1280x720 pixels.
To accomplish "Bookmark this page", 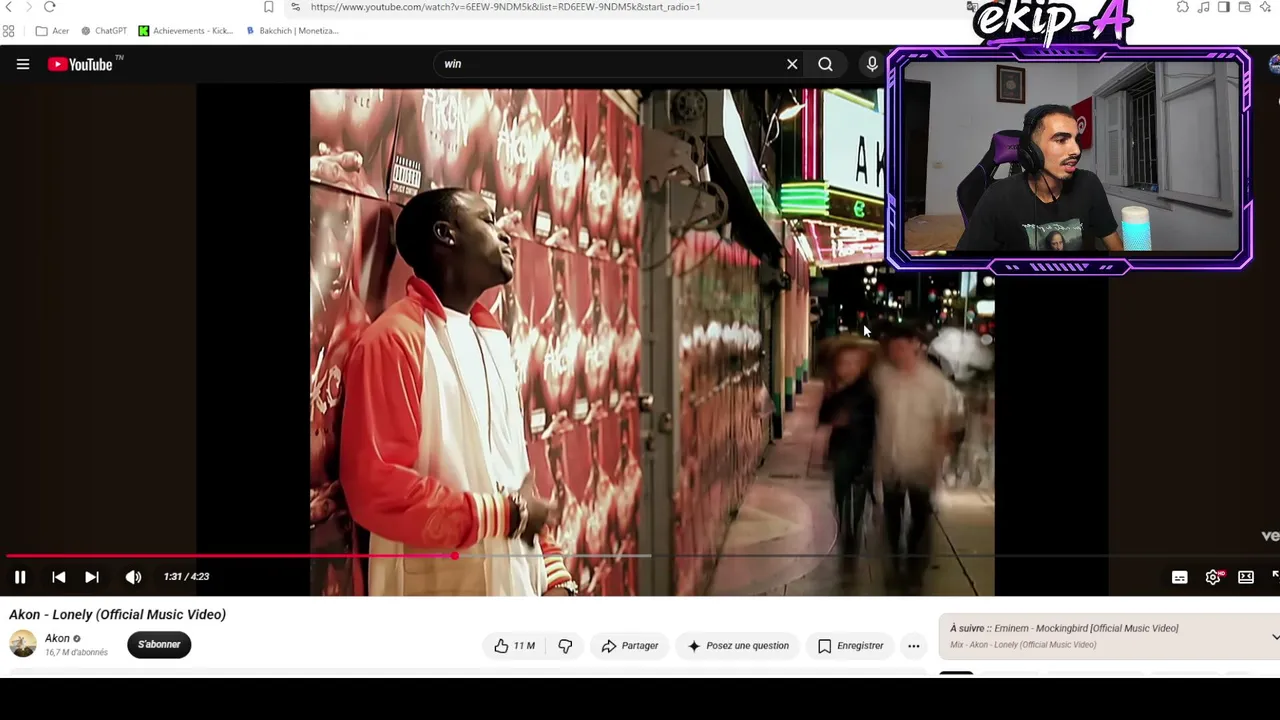I will tap(268, 7).
